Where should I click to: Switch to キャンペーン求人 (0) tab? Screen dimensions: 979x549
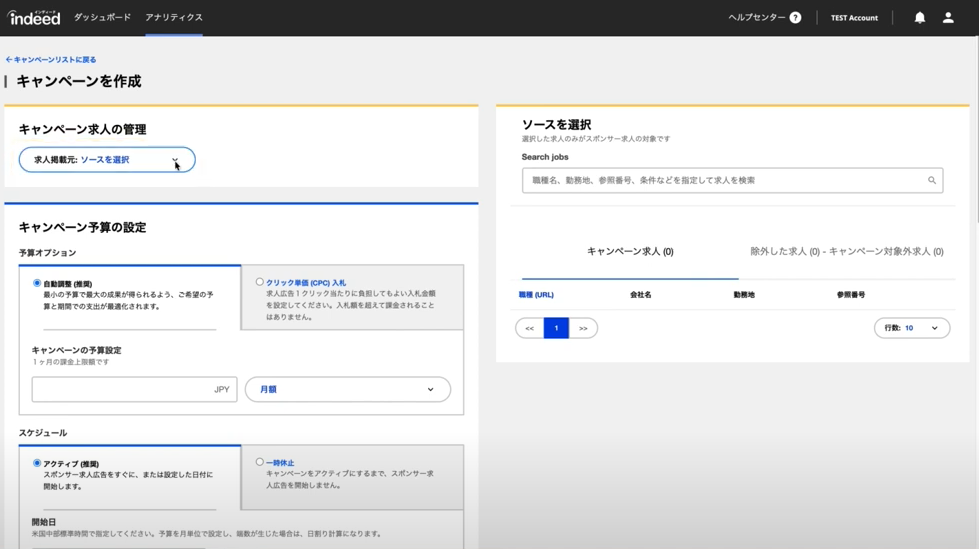(629, 252)
